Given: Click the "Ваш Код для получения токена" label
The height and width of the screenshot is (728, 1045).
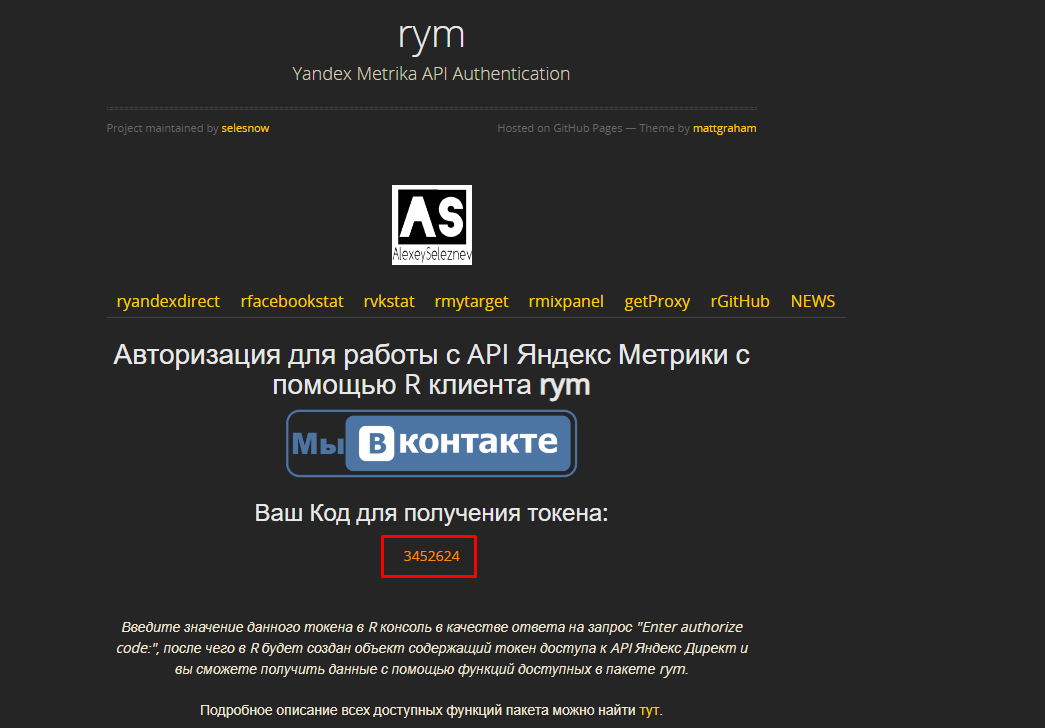Looking at the screenshot, I should pyautogui.click(x=431, y=513).
